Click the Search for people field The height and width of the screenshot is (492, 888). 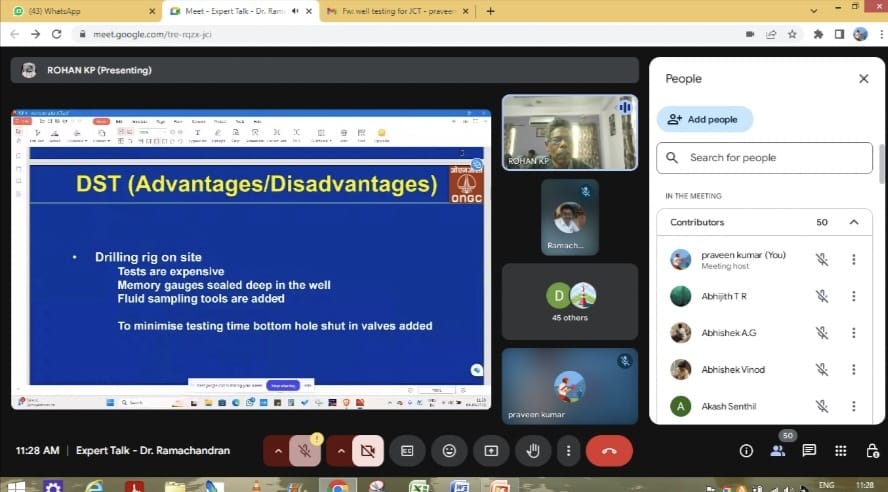click(x=764, y=158)
